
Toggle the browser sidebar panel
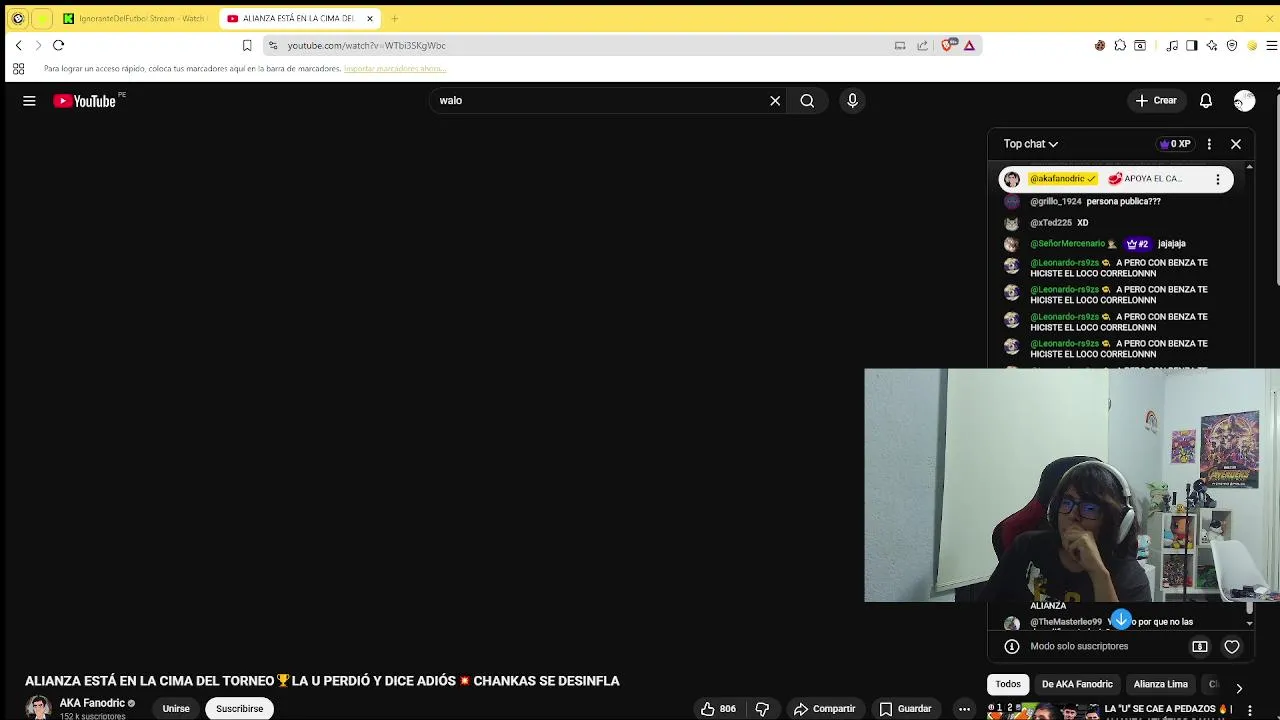point(1192,45)
